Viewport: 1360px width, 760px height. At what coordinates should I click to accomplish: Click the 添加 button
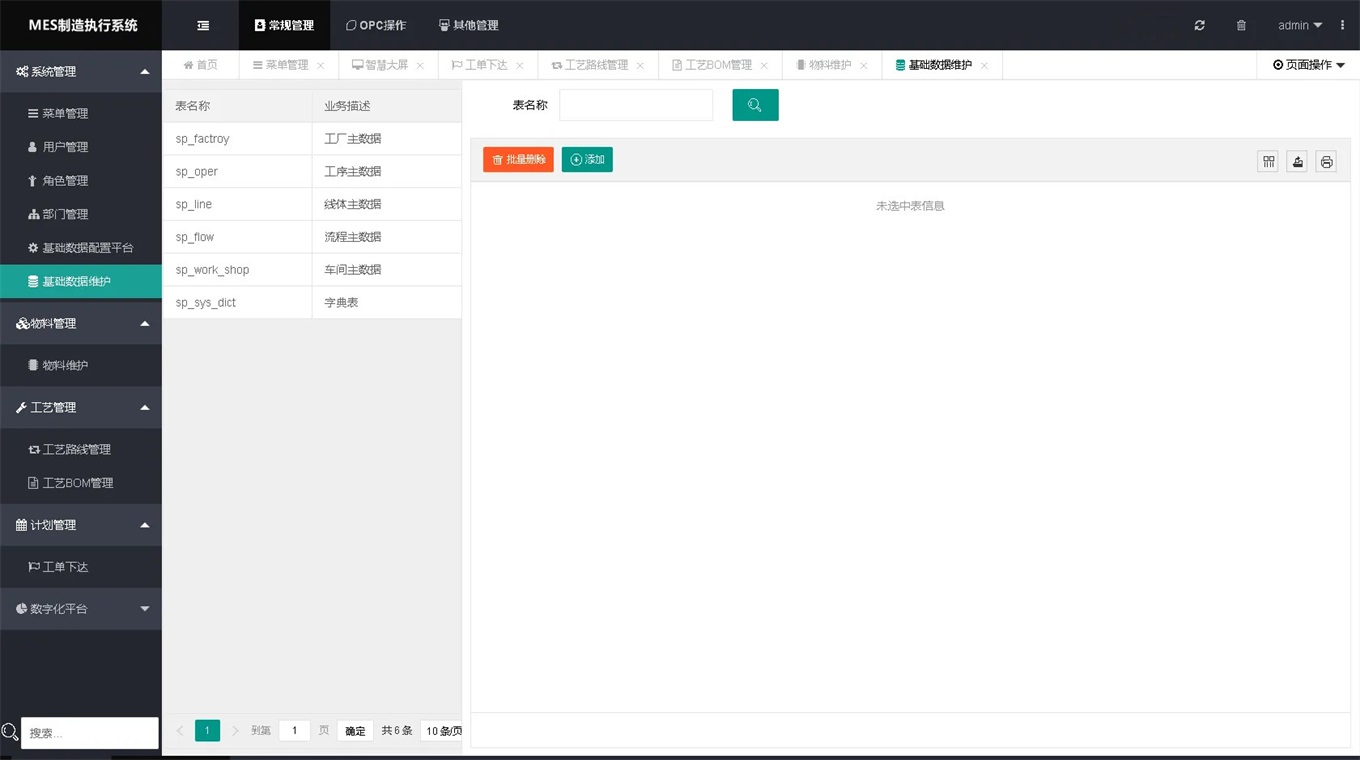(587, 160)
